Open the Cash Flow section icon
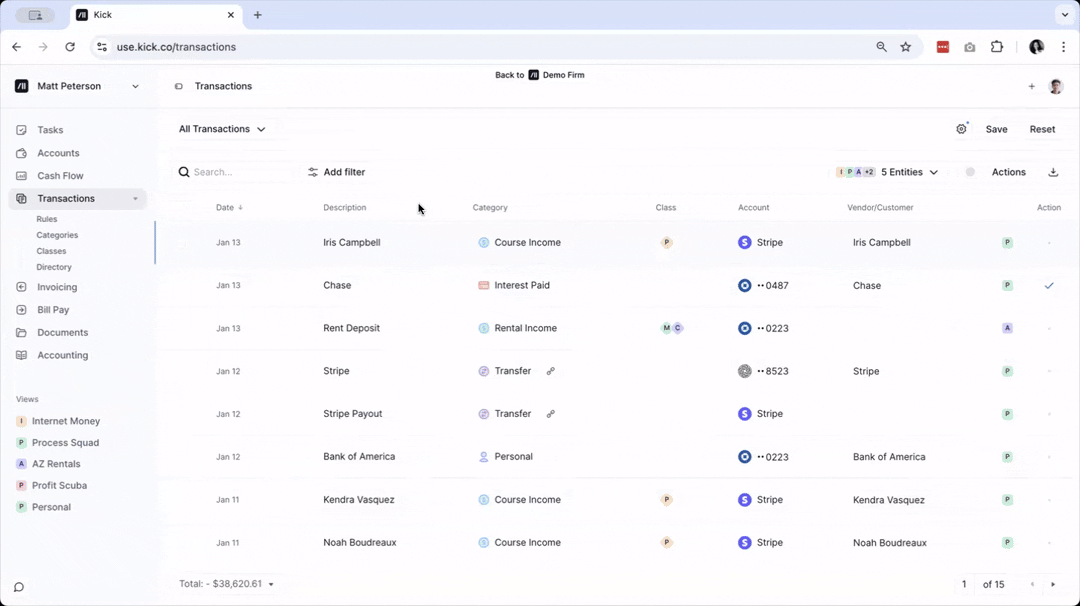 pyautogui.click(x=21, y=175)
